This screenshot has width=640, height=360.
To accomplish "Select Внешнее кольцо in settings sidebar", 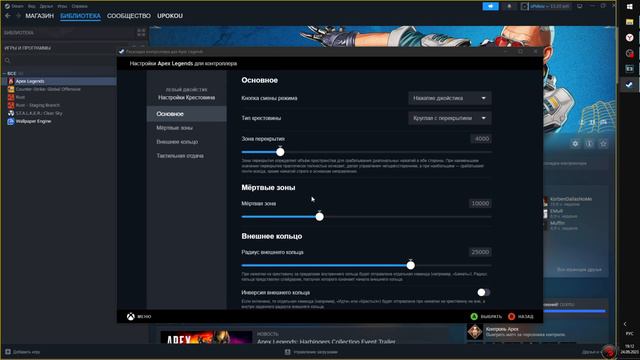I will coord(187,142).
